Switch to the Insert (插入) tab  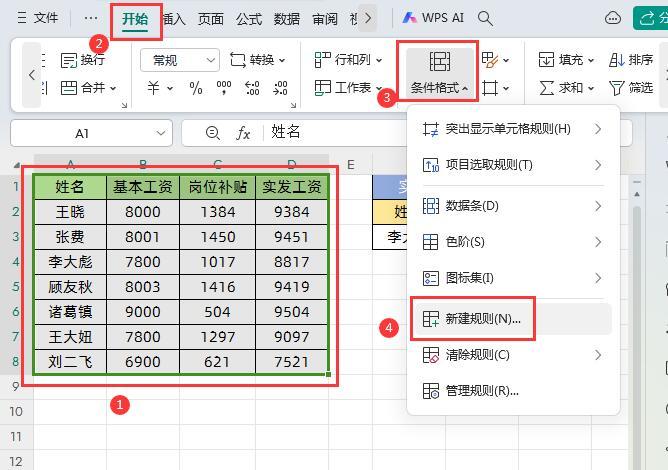(x=174, y=18)
